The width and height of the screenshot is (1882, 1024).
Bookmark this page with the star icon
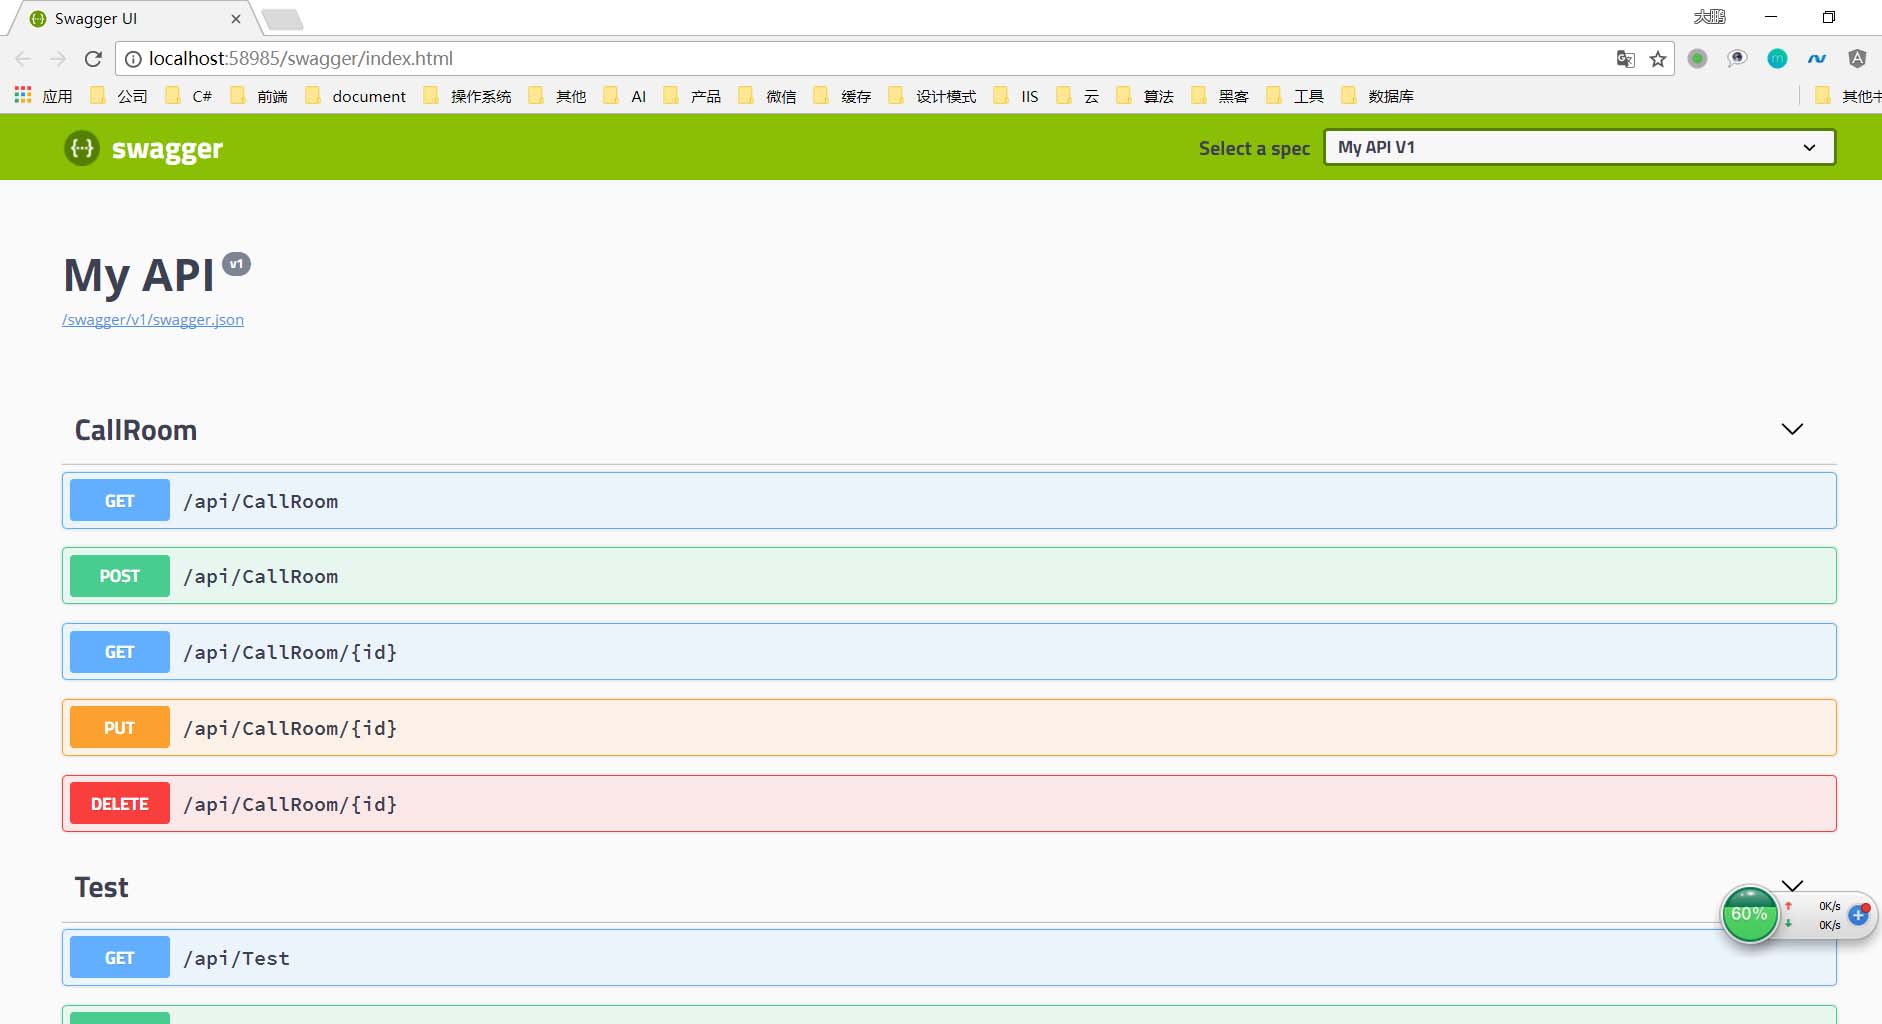click(x=1658, y=59)
